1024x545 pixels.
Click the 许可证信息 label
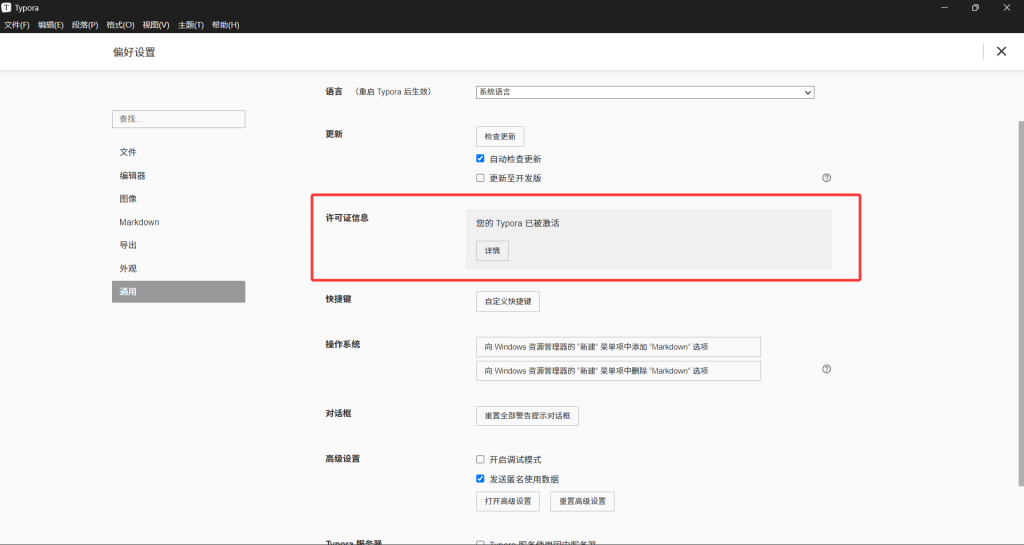[347, 218]
